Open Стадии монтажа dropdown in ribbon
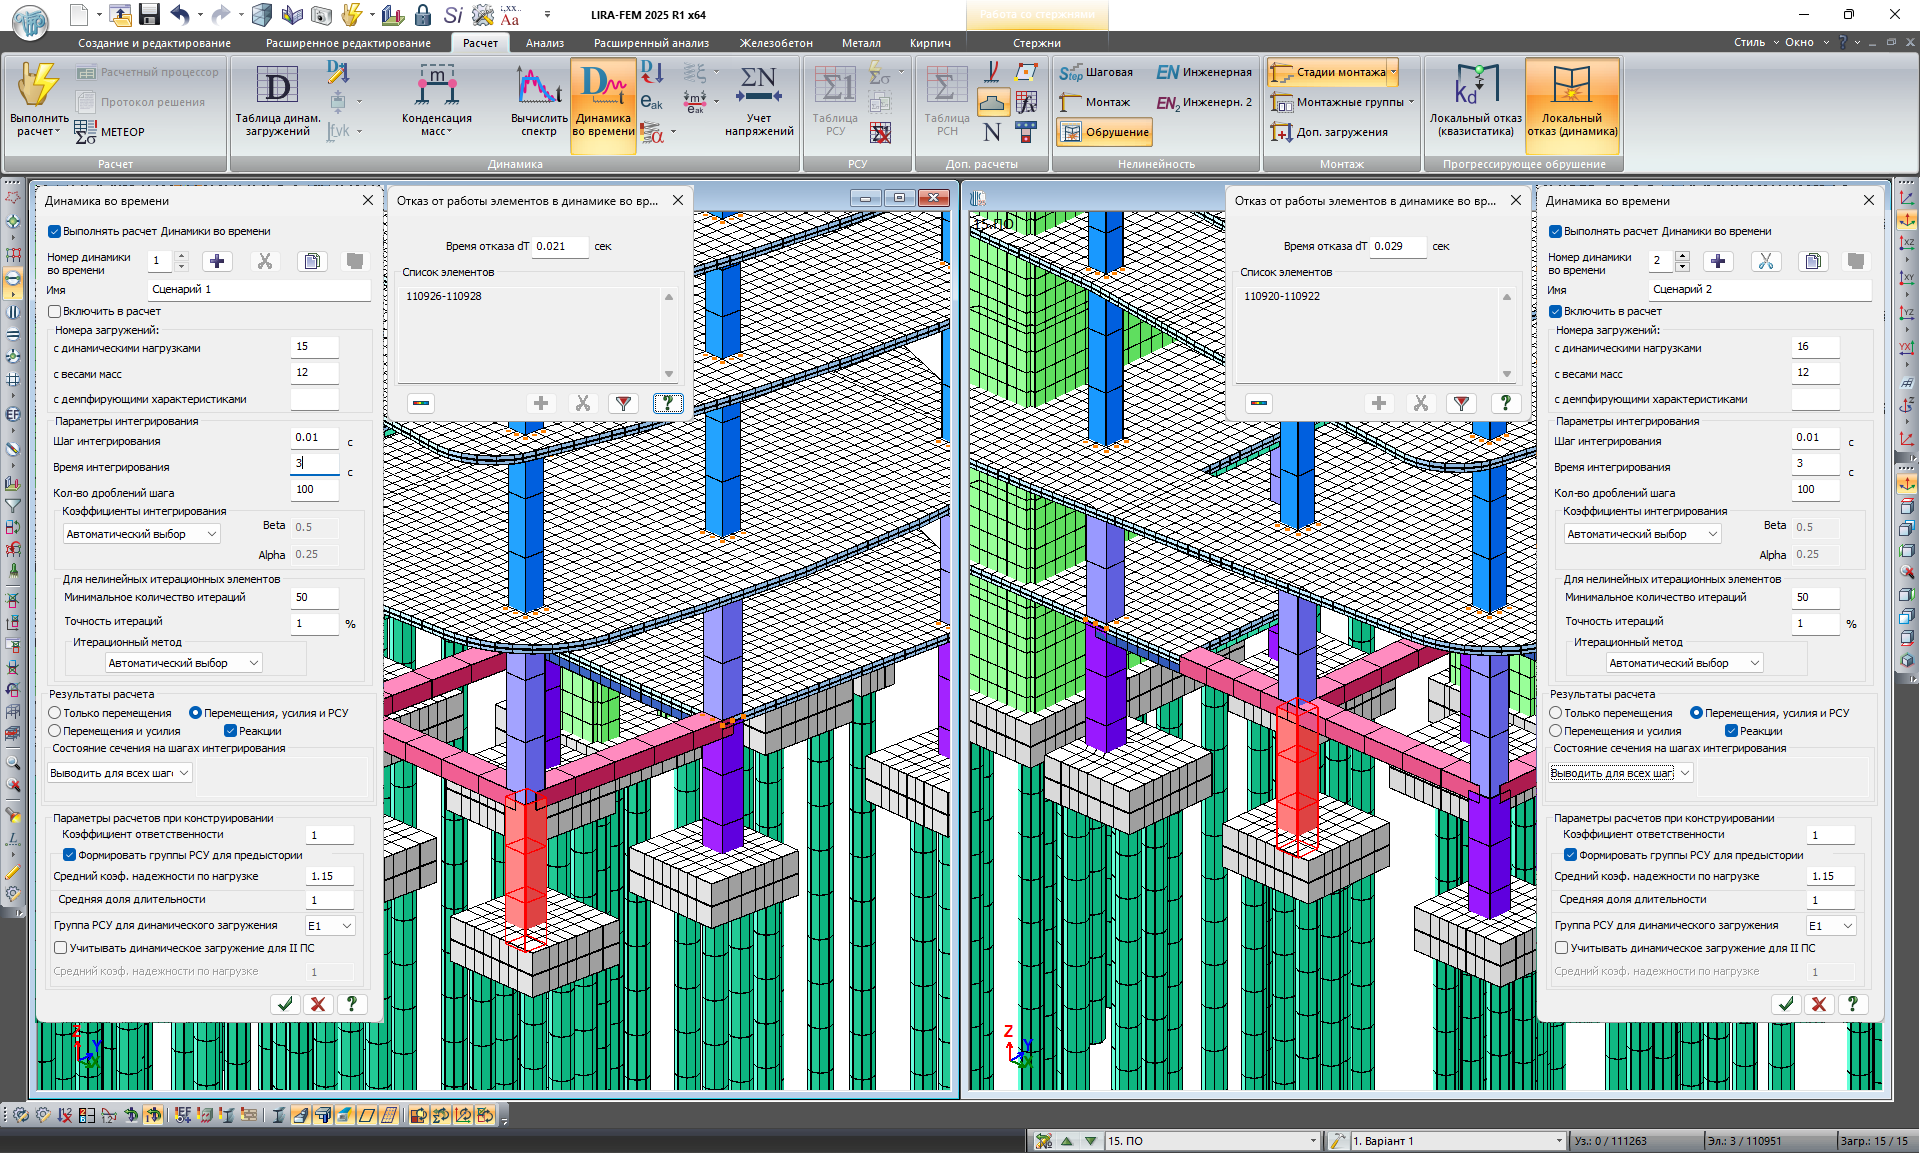 click(x=1392, y=72)
